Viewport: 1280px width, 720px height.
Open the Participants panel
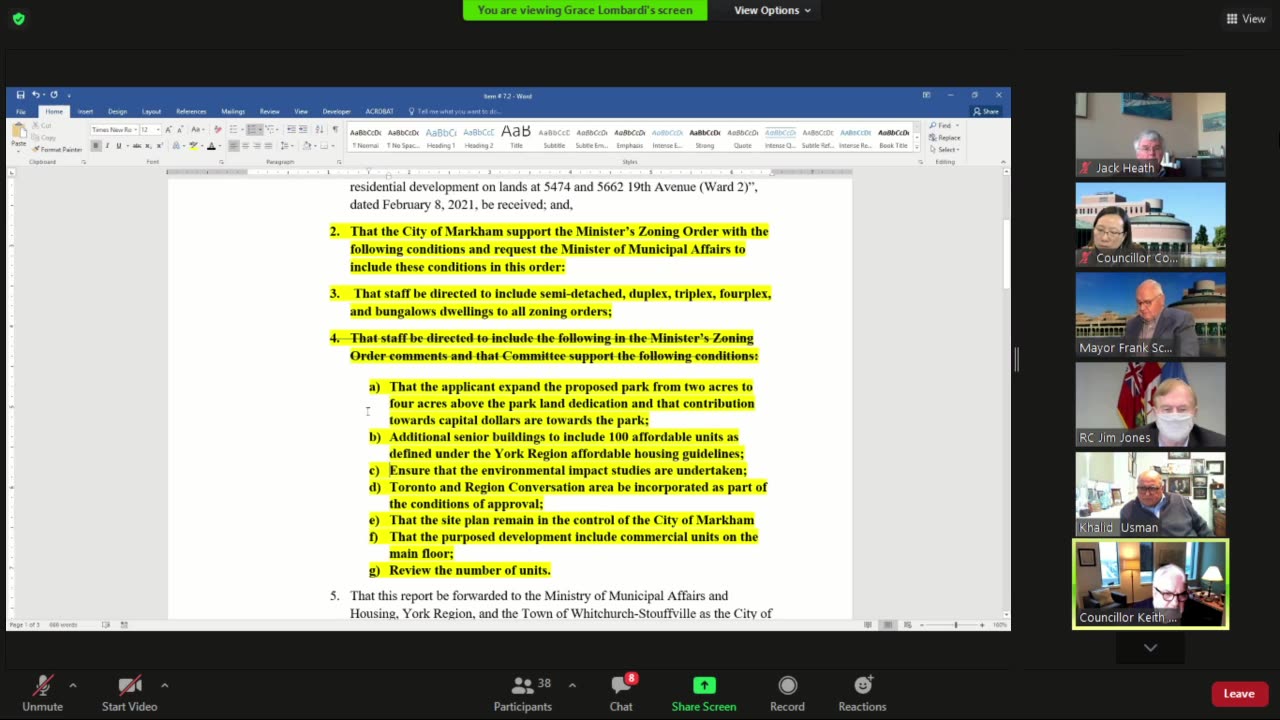tap(523, 693)
